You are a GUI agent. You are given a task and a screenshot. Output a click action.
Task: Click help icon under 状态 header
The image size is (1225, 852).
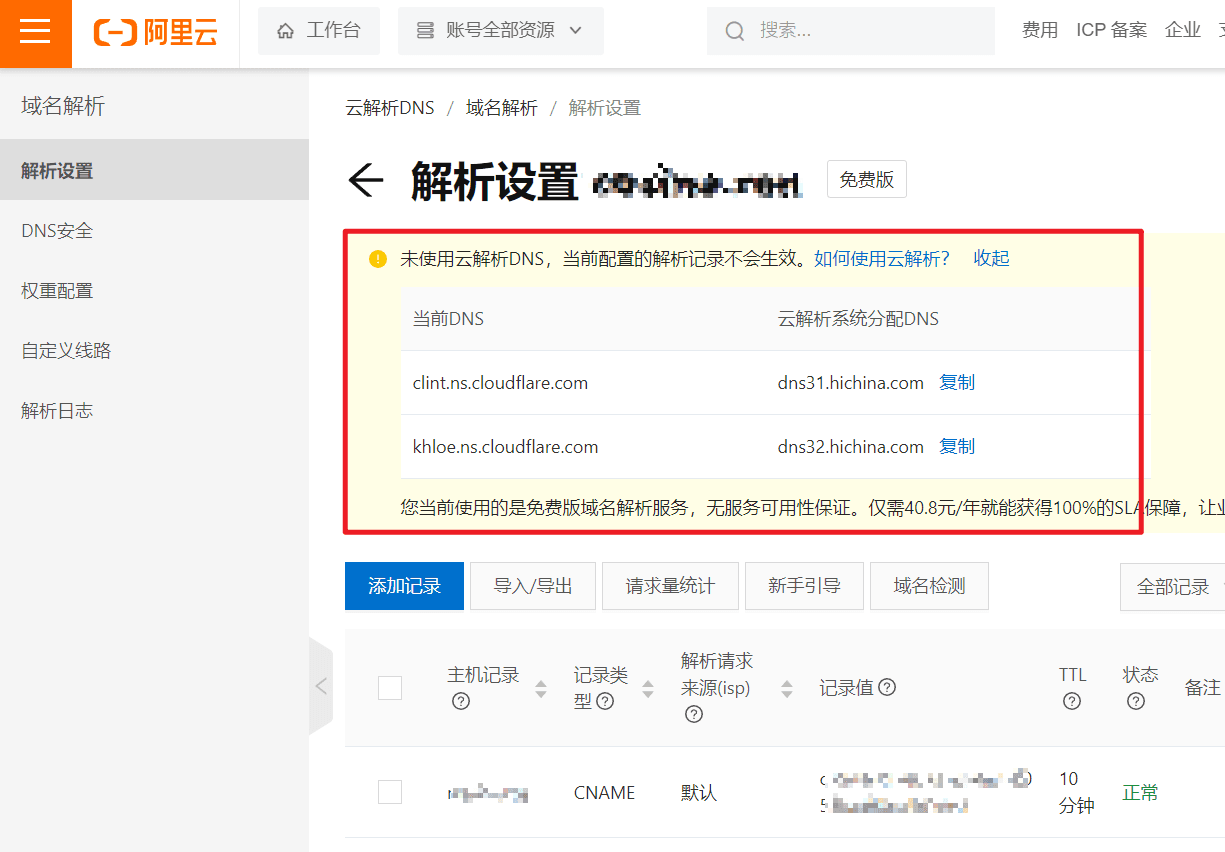(x=1135, y=701)
